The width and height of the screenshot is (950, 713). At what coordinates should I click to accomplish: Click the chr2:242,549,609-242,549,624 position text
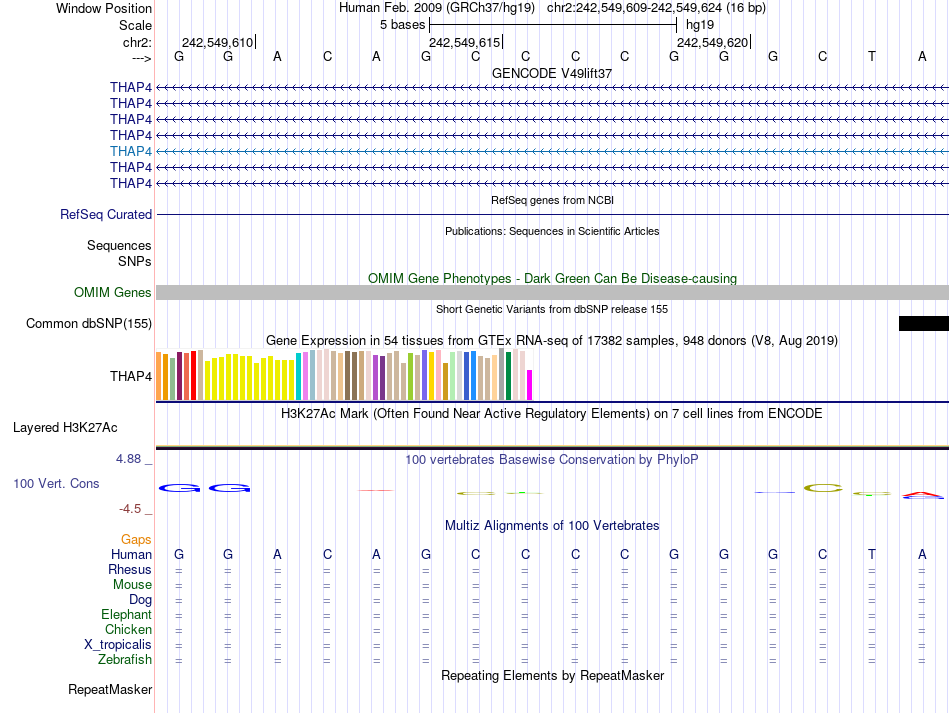[634, 8]
